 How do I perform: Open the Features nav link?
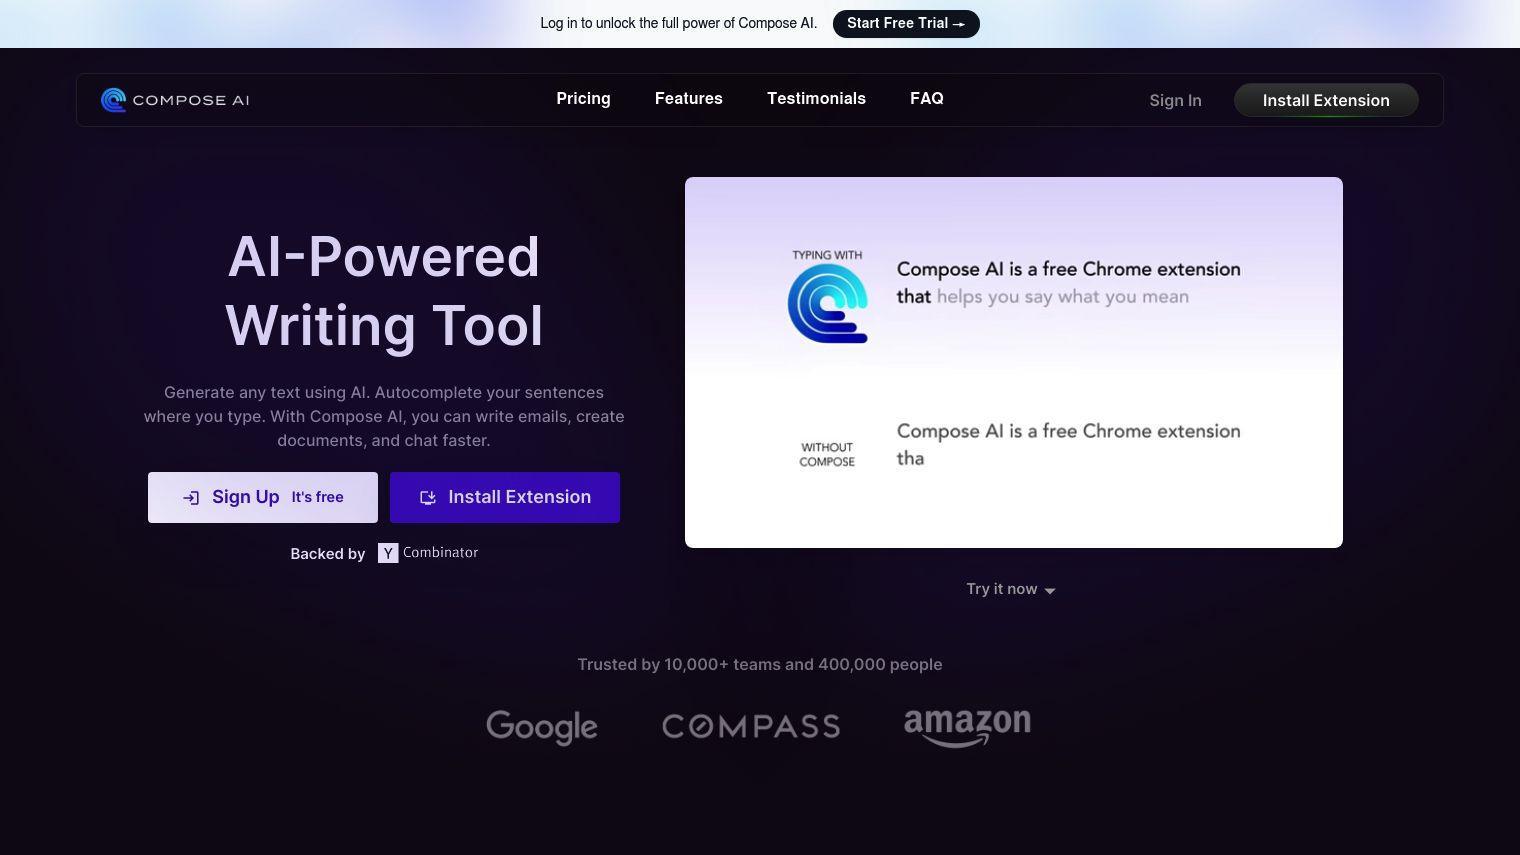click(688, 99)
